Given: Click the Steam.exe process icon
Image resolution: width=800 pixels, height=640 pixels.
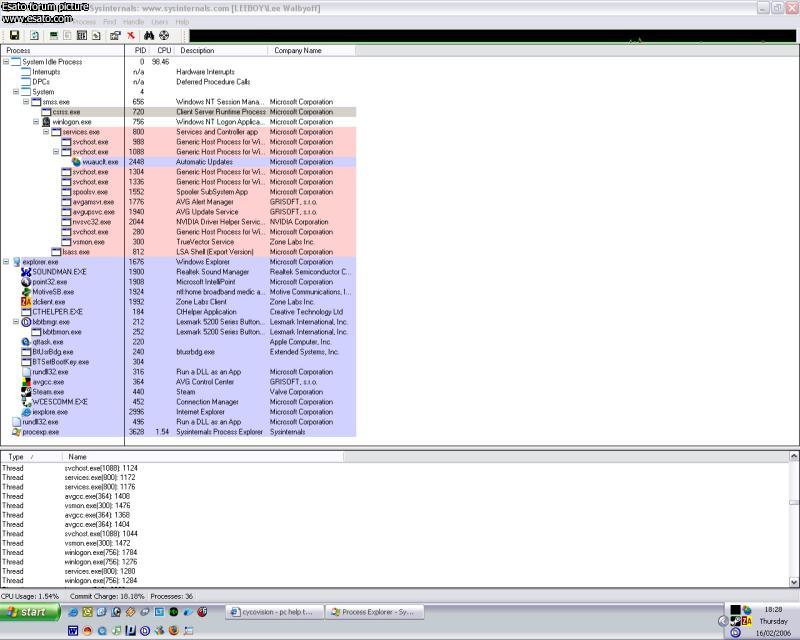Looking at the screenshot, I should pyautogui.click(x=26, y=392).
